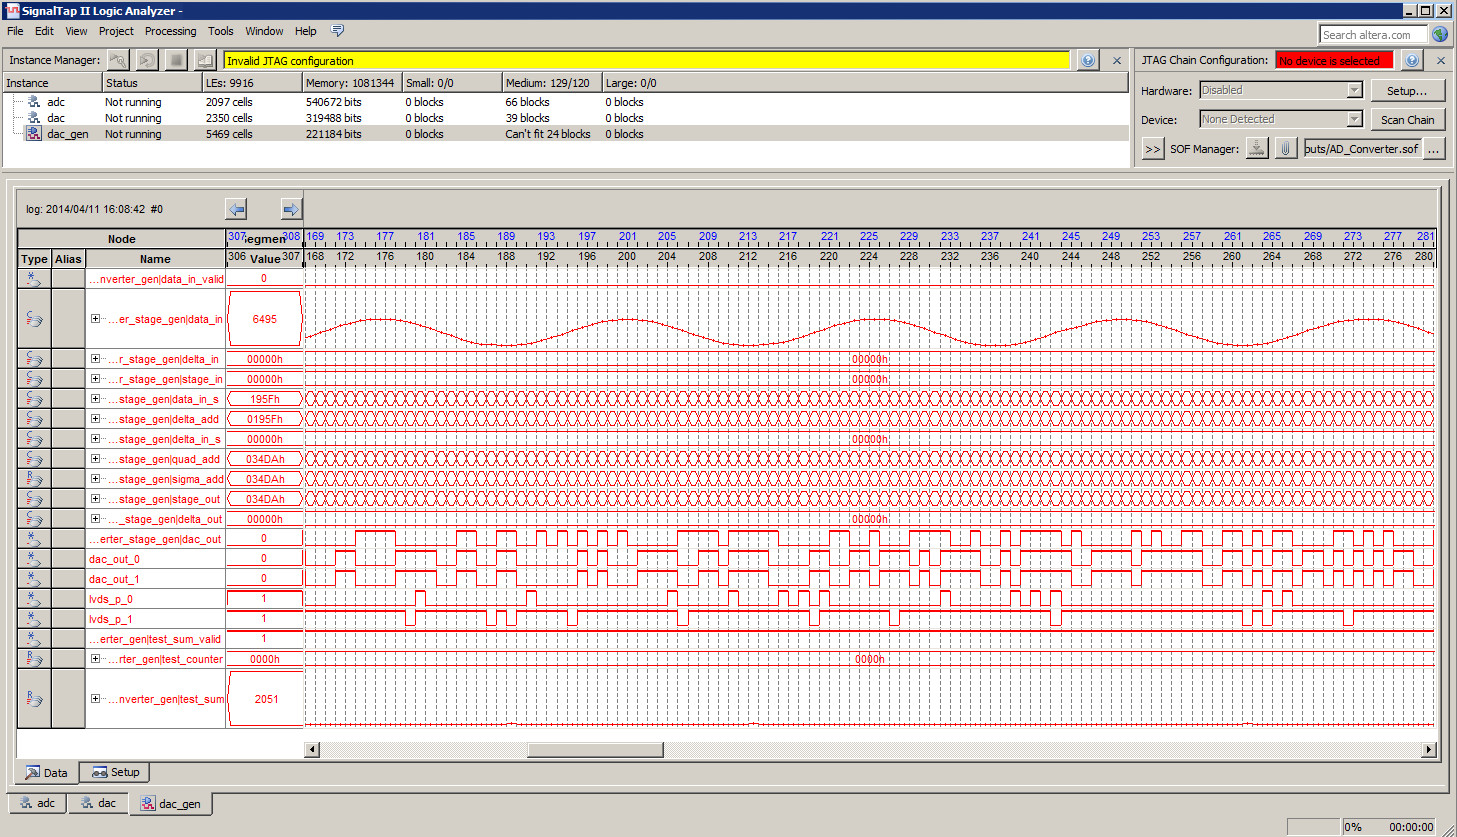Expand the r_stage_gen|stage_in bus node
Screen dimensions: 1457x837
pos(95,379)
